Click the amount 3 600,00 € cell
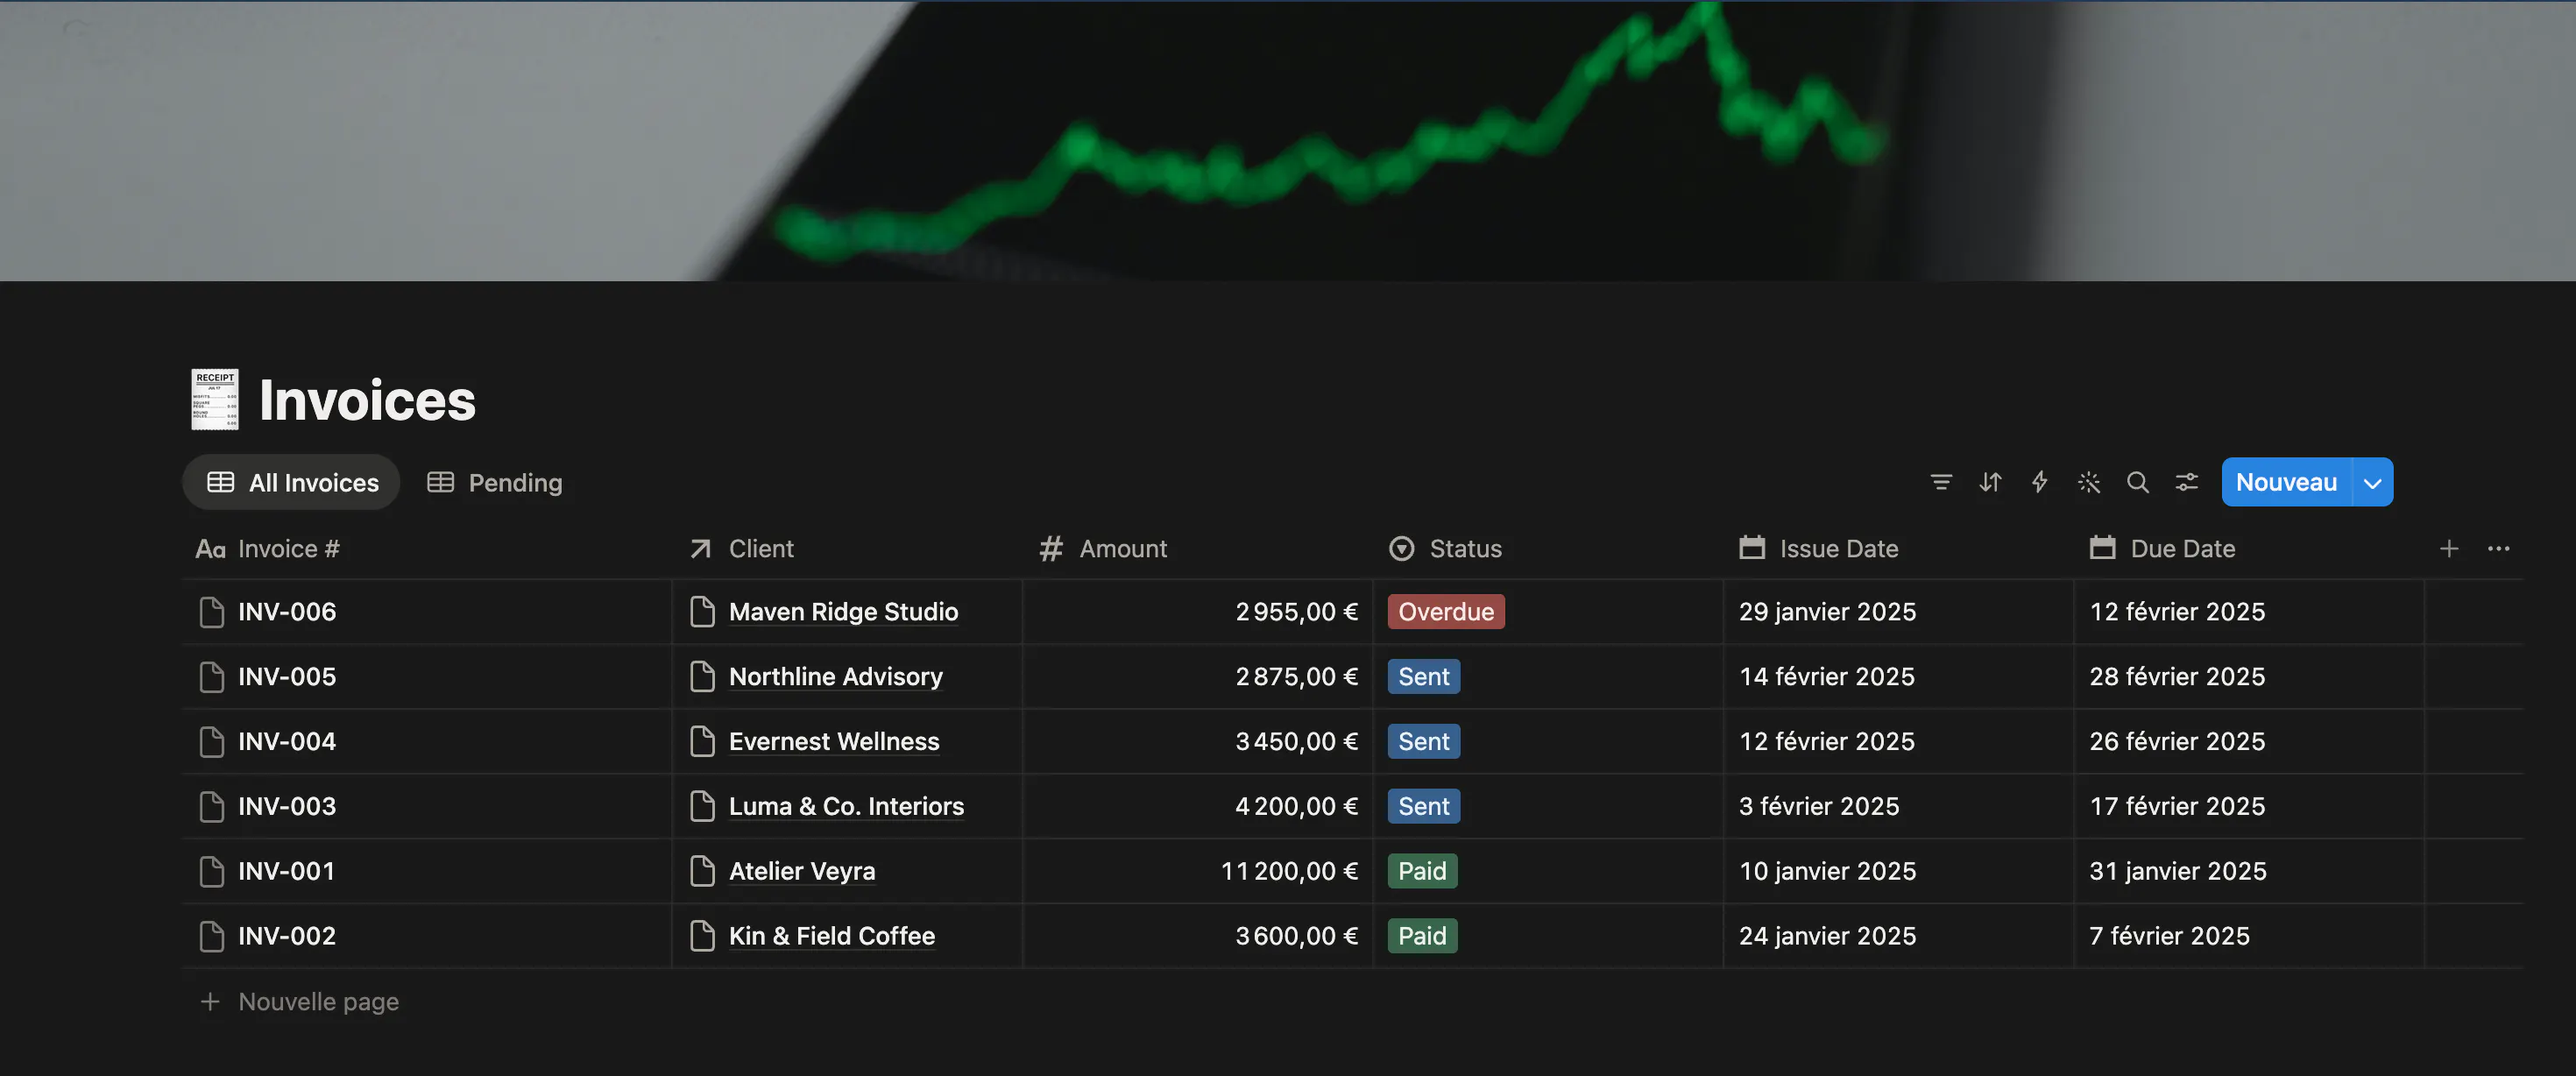The width and height of the screenshot is (2576, 1076). (1198, 936)
